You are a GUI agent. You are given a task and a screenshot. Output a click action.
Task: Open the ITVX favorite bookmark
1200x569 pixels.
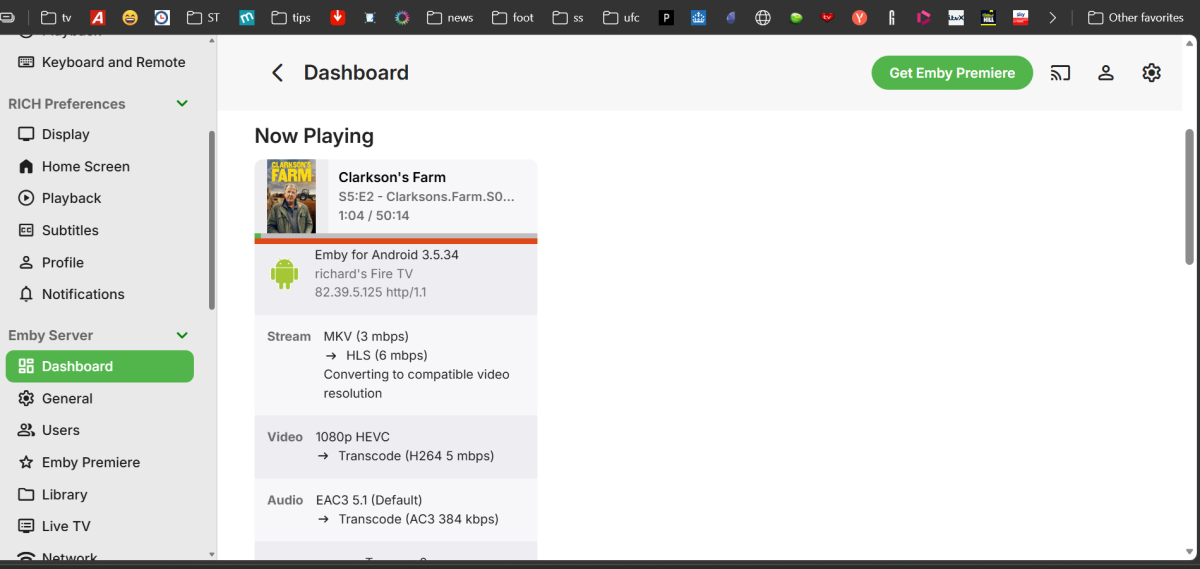coord(956,17)
